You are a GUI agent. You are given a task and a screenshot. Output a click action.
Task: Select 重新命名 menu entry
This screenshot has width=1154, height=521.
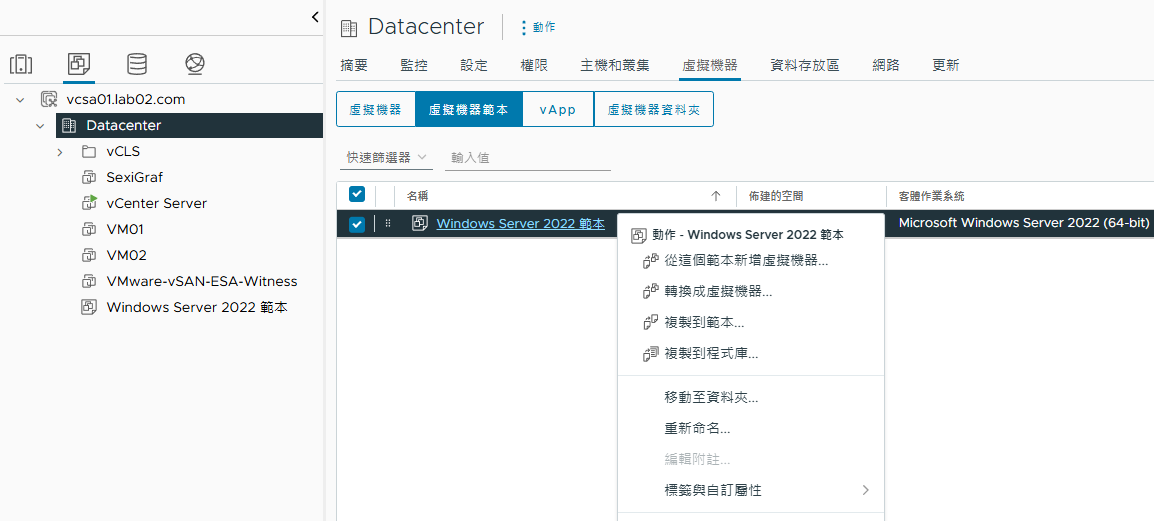(x=751, y=429)
